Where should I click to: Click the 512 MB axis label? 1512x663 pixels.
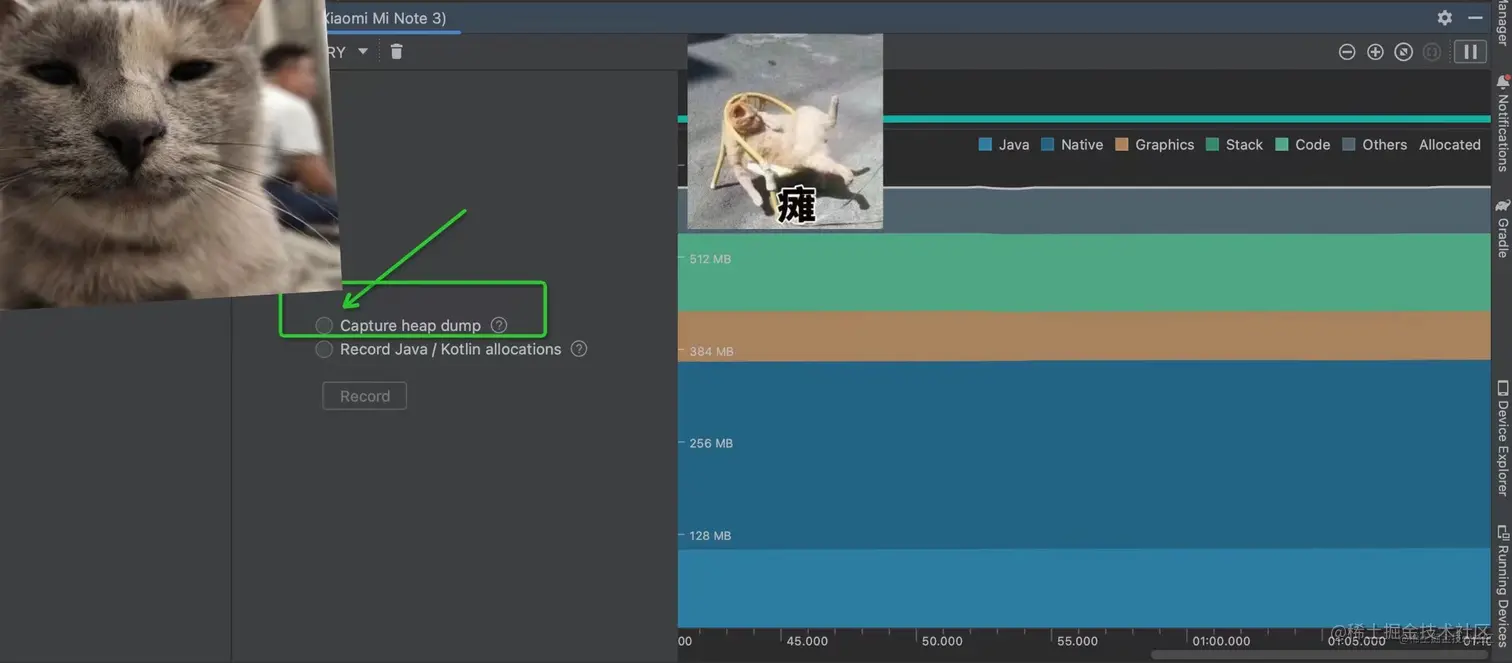[710, 259]
